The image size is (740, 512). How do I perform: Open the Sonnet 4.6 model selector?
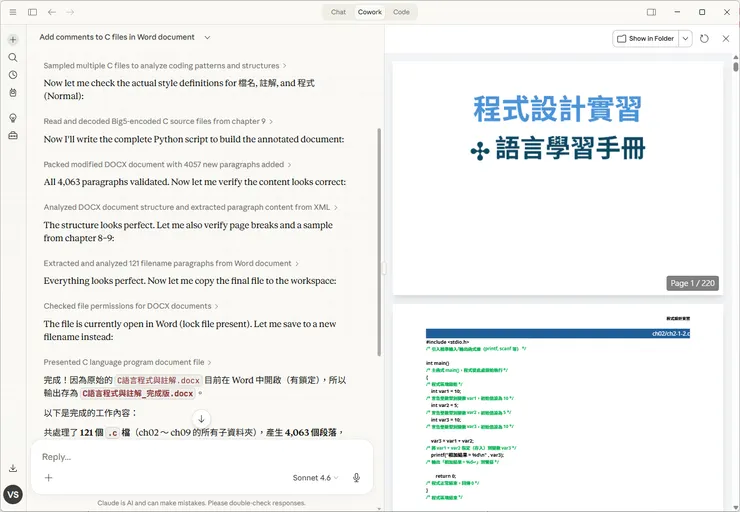tap(315, 478)
